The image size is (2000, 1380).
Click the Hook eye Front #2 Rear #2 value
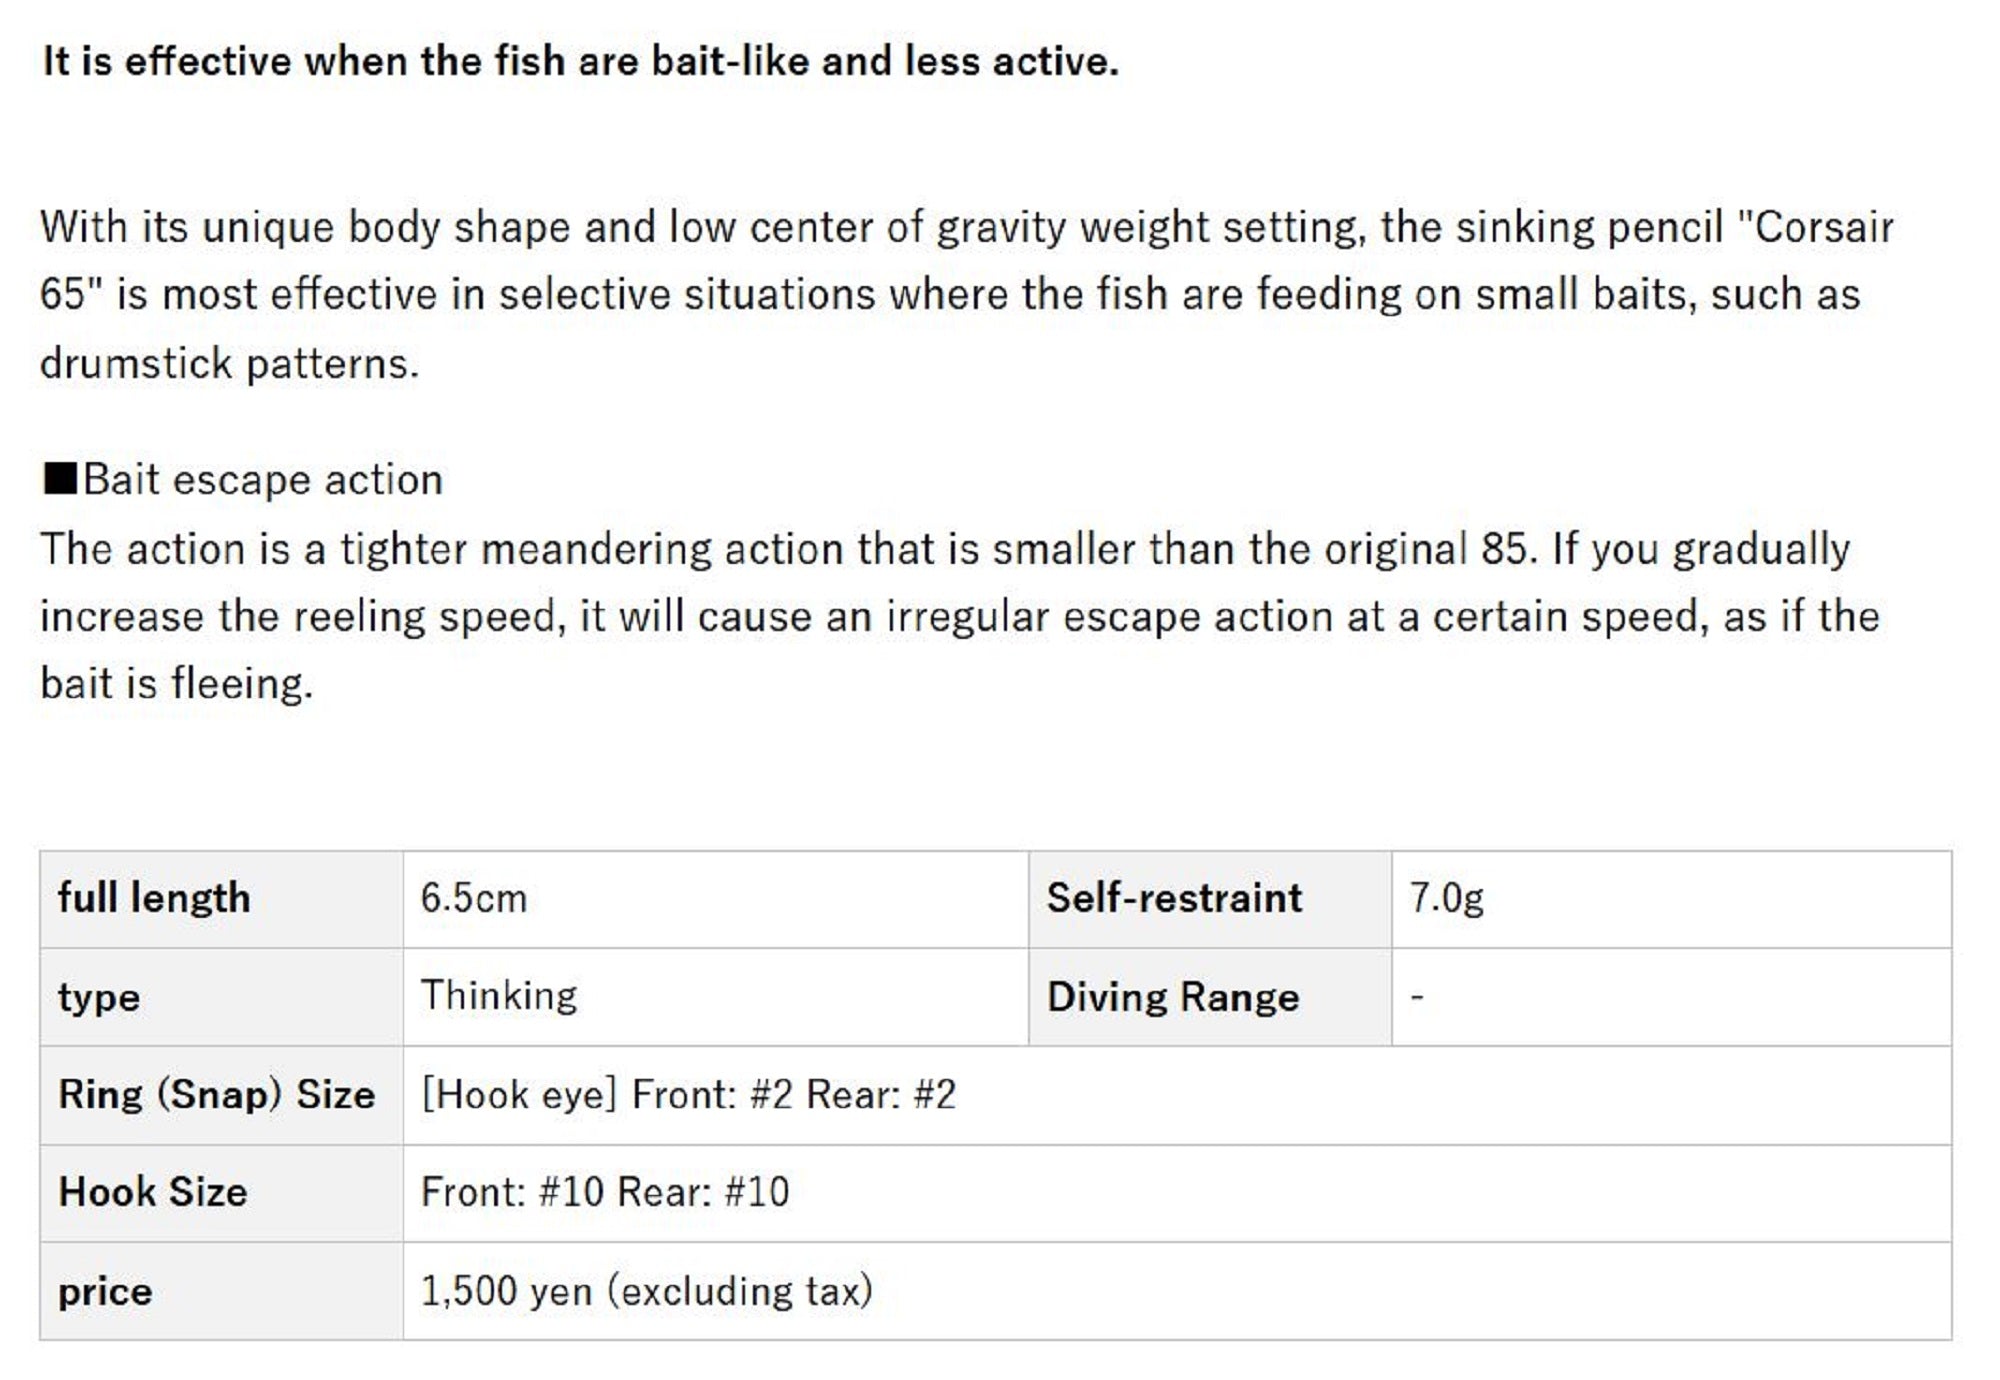(x=688, y=1094)
